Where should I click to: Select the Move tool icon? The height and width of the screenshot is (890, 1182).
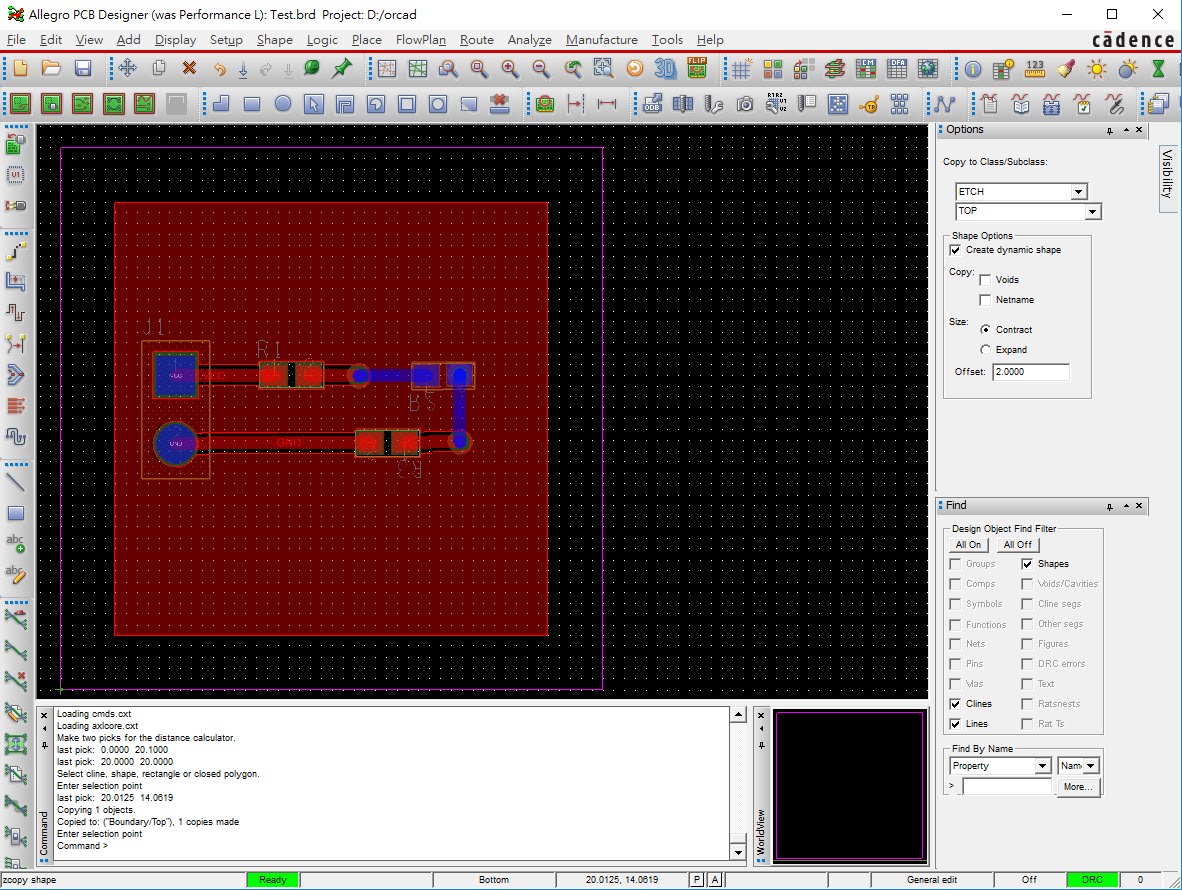127,69
